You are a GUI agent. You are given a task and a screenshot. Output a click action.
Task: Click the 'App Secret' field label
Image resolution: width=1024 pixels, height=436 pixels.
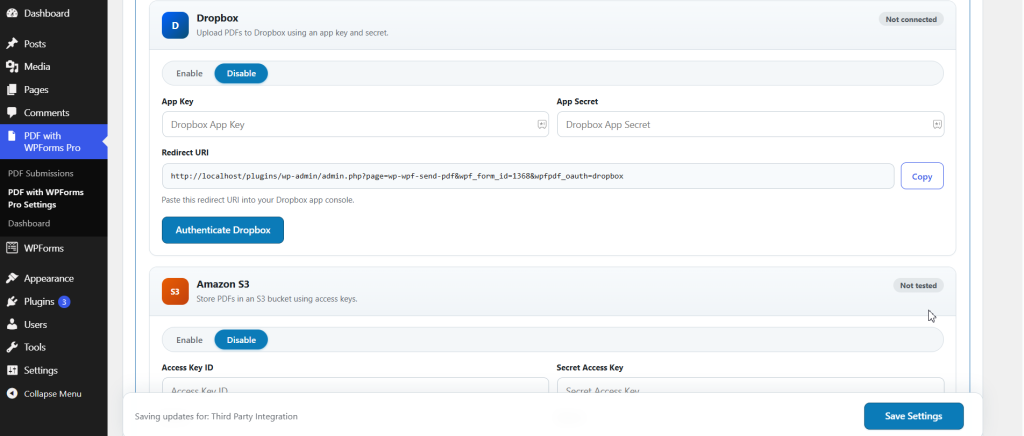pyautogui.click(x=577, y=102)
